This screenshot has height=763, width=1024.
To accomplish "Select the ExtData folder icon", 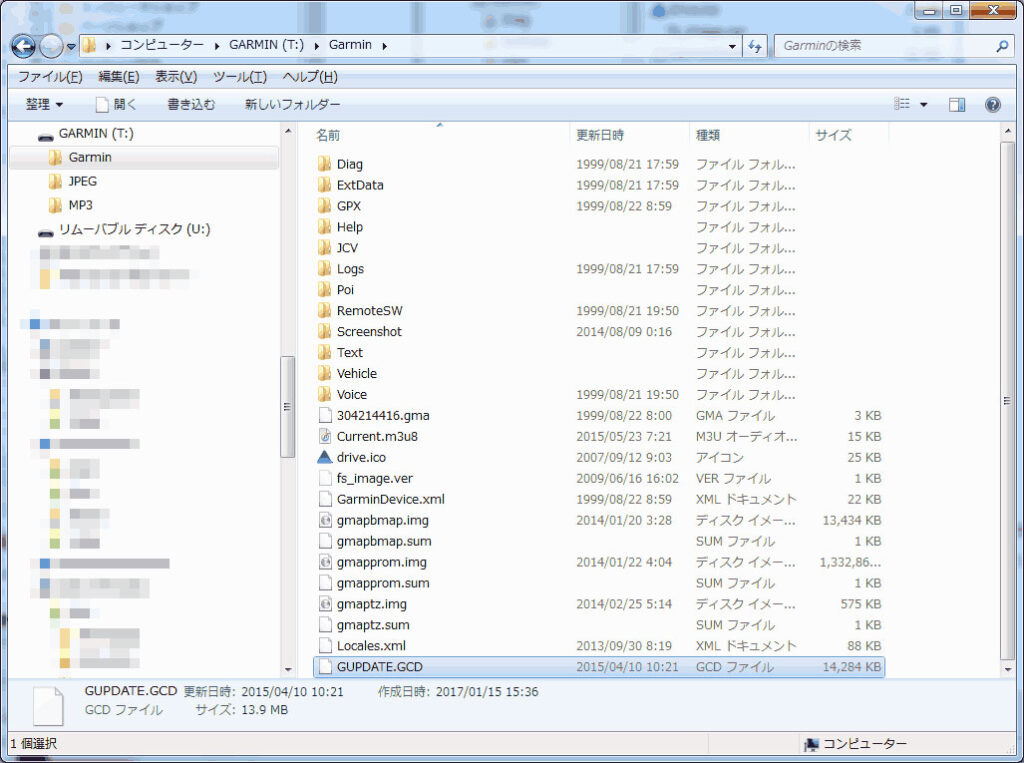I will [325, 185].
